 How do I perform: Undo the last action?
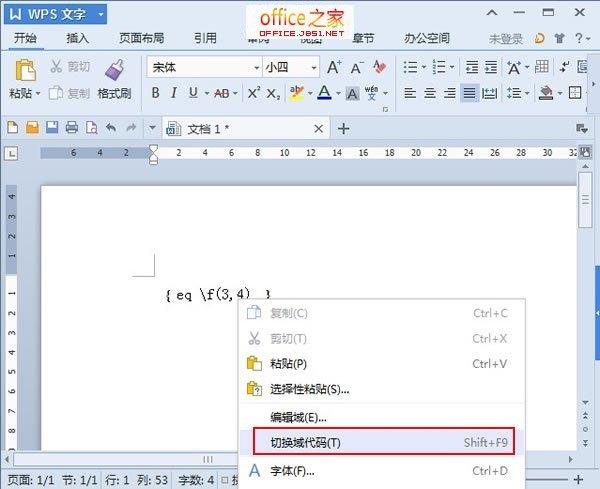(111, 127)
